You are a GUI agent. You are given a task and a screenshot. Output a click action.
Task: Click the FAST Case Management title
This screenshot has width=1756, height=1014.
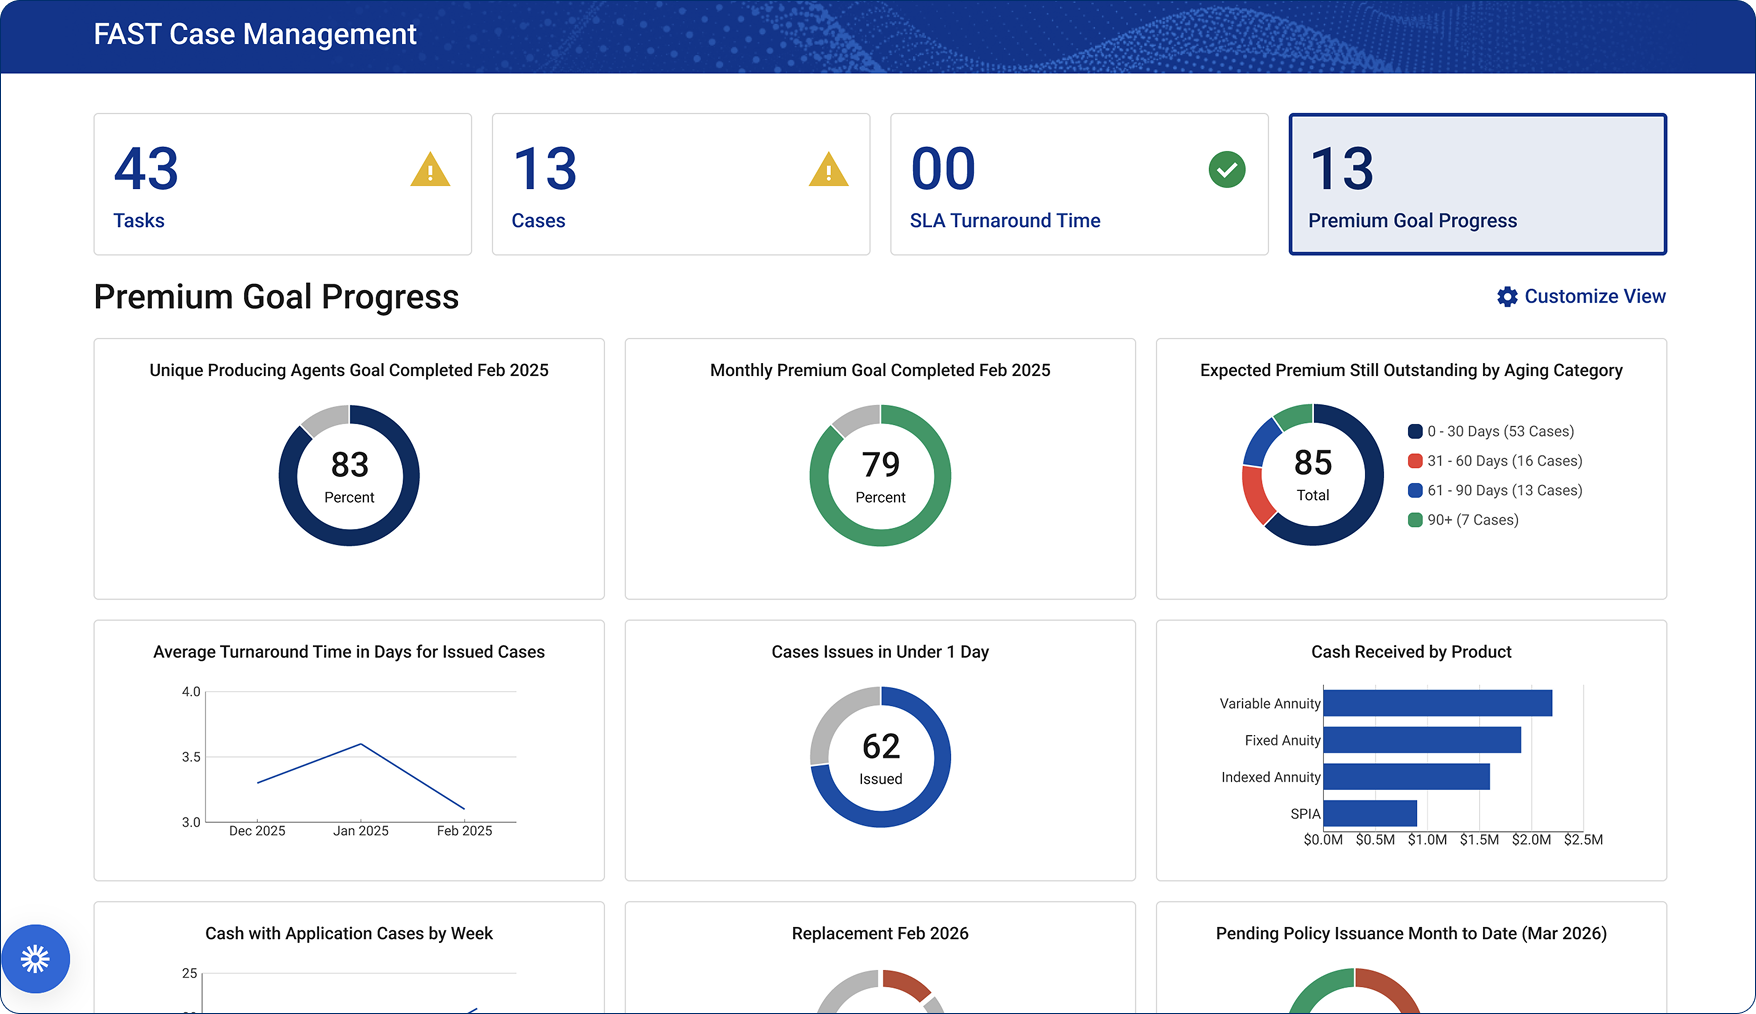click(x=255, y=34)
